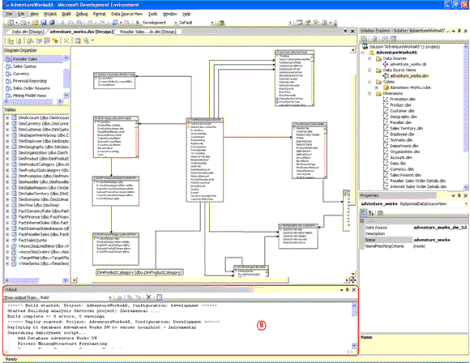Open the Debug menu
This screenshot has height=363, width=470.
(x=82, y=14)
